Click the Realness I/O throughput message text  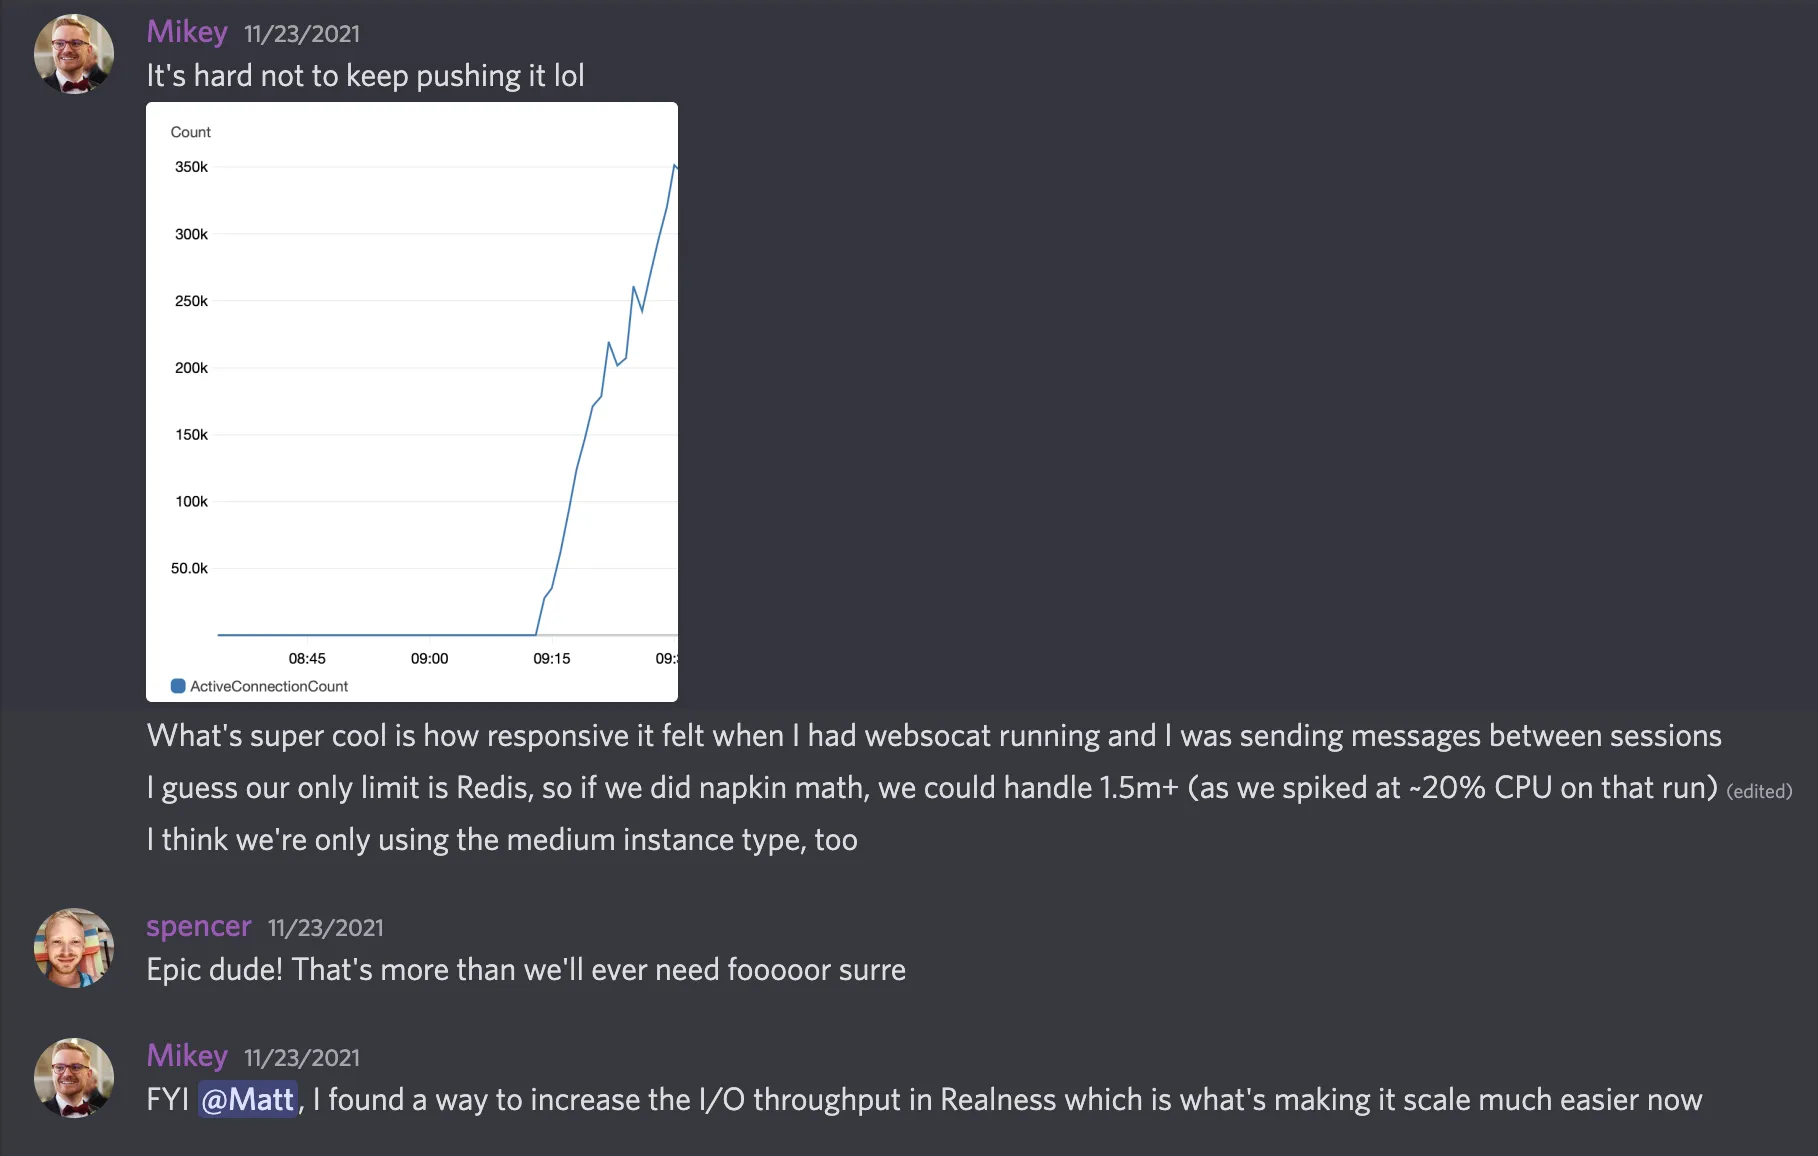[x=1006, y=1100]
